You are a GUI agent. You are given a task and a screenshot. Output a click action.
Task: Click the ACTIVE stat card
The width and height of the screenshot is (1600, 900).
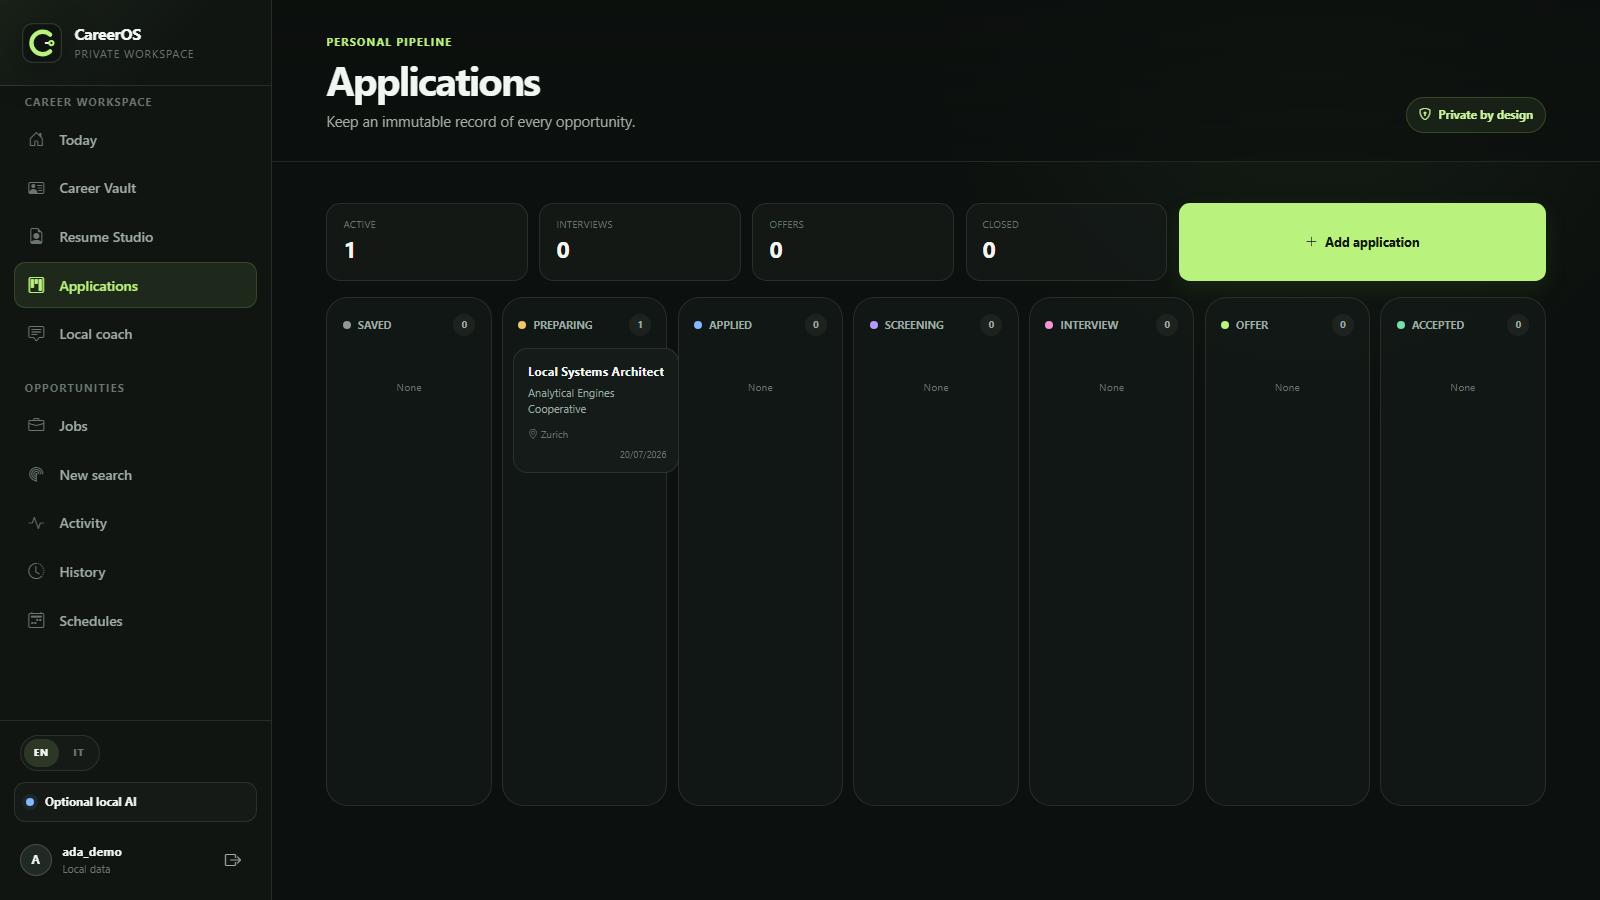pyautogui.click(x=427, y=242)
